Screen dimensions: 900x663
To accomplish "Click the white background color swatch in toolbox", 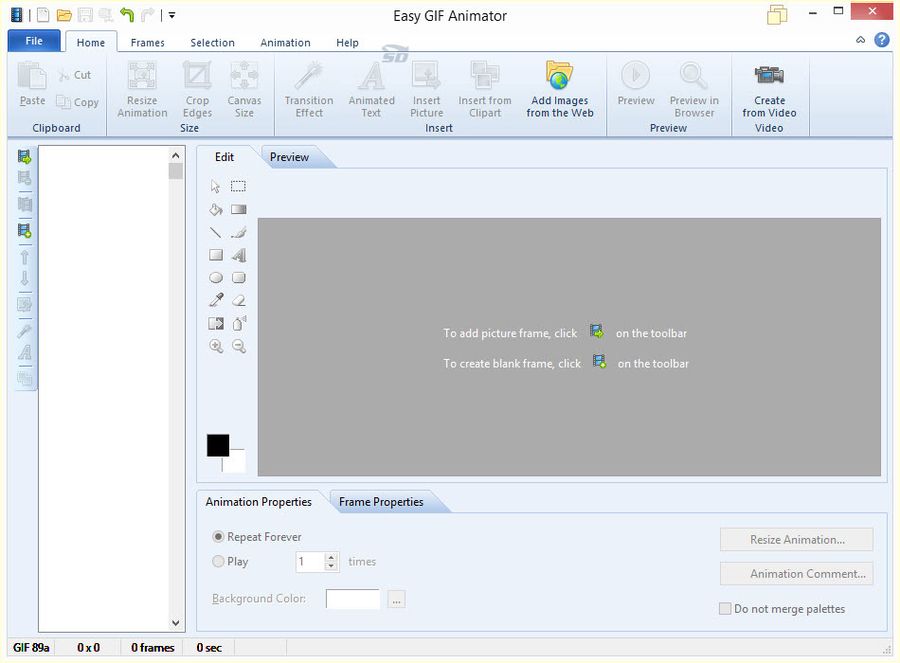I will [235, 462].
